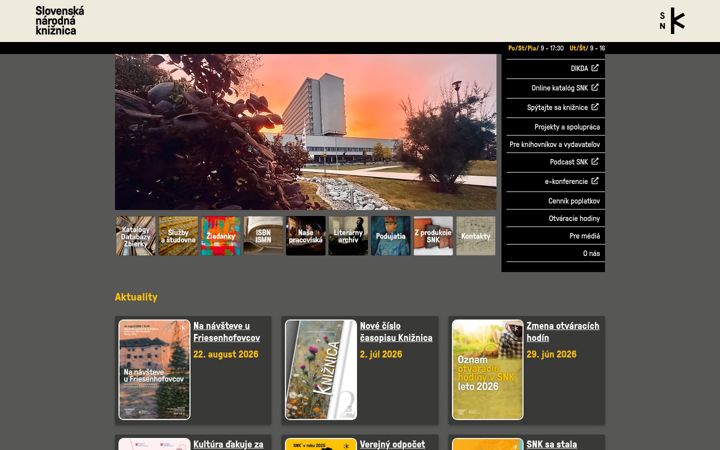Open Verejný odpočet article link
Viewport: 720px width, 450px height.
(x=392, y=444)
